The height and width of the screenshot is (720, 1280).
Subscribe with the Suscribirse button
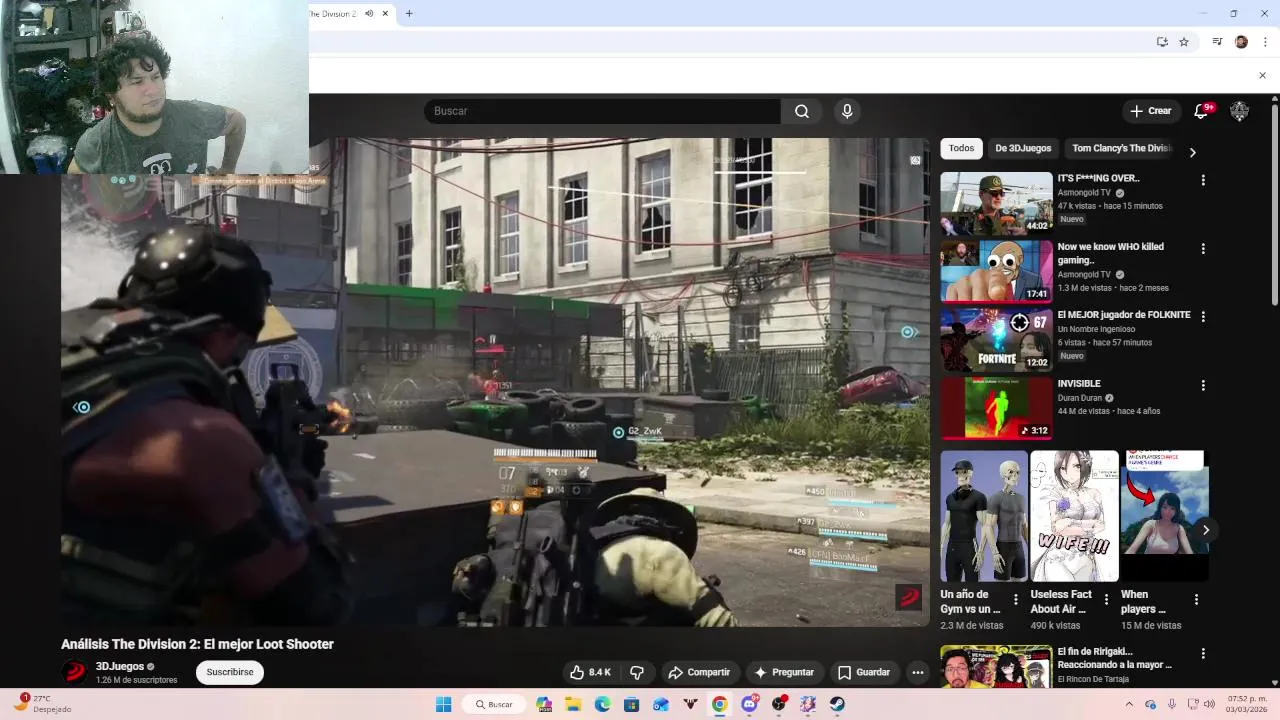230,672
